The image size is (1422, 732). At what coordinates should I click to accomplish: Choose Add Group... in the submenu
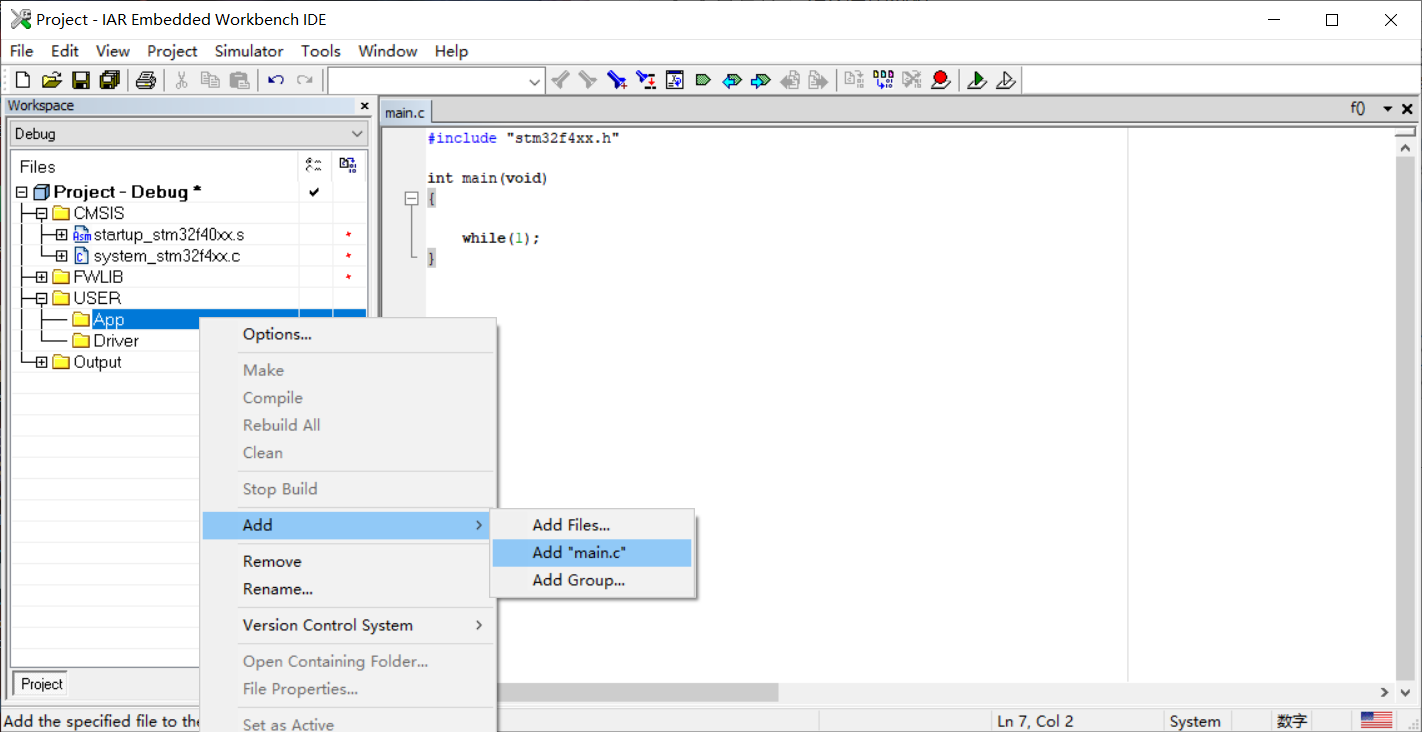592,581
